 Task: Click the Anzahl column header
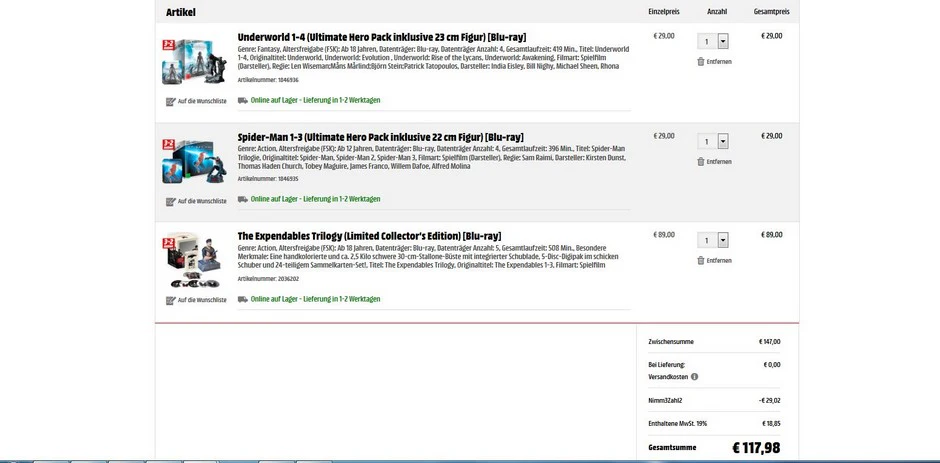[x=717, y=12]
